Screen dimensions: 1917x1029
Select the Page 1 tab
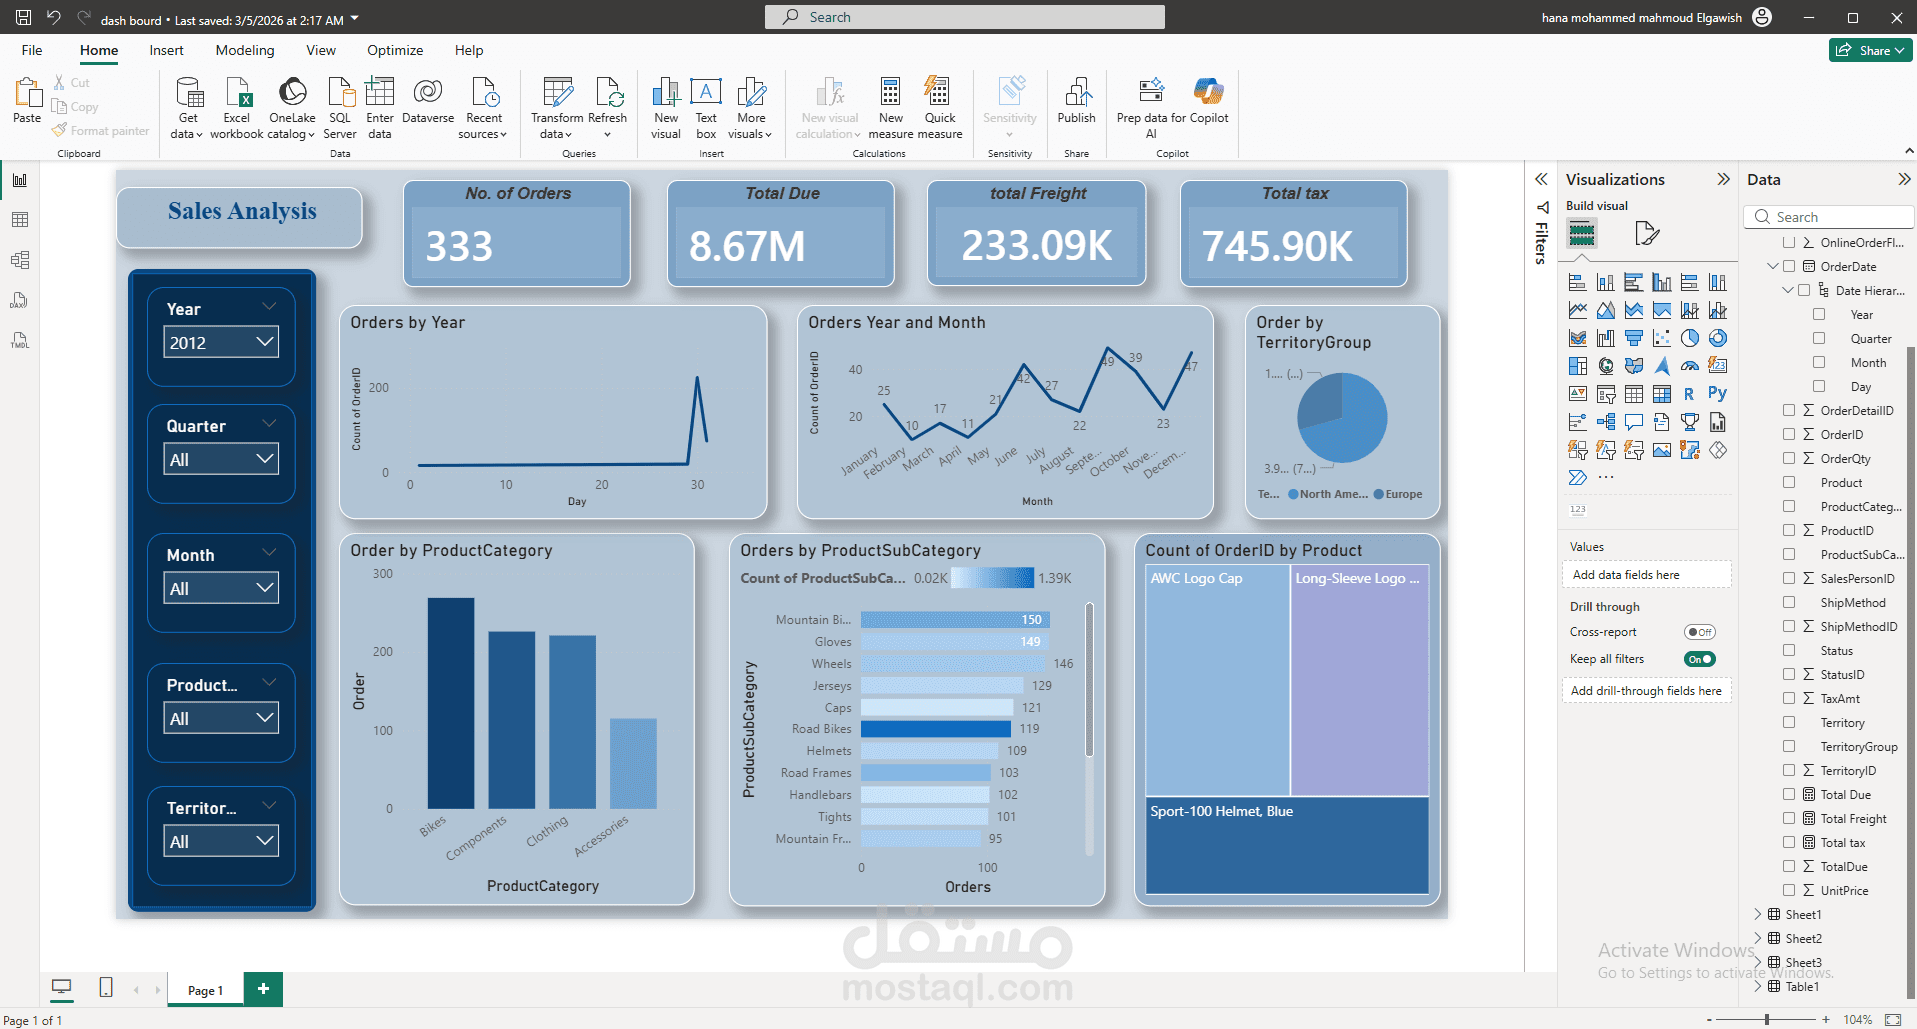[205, 990]
